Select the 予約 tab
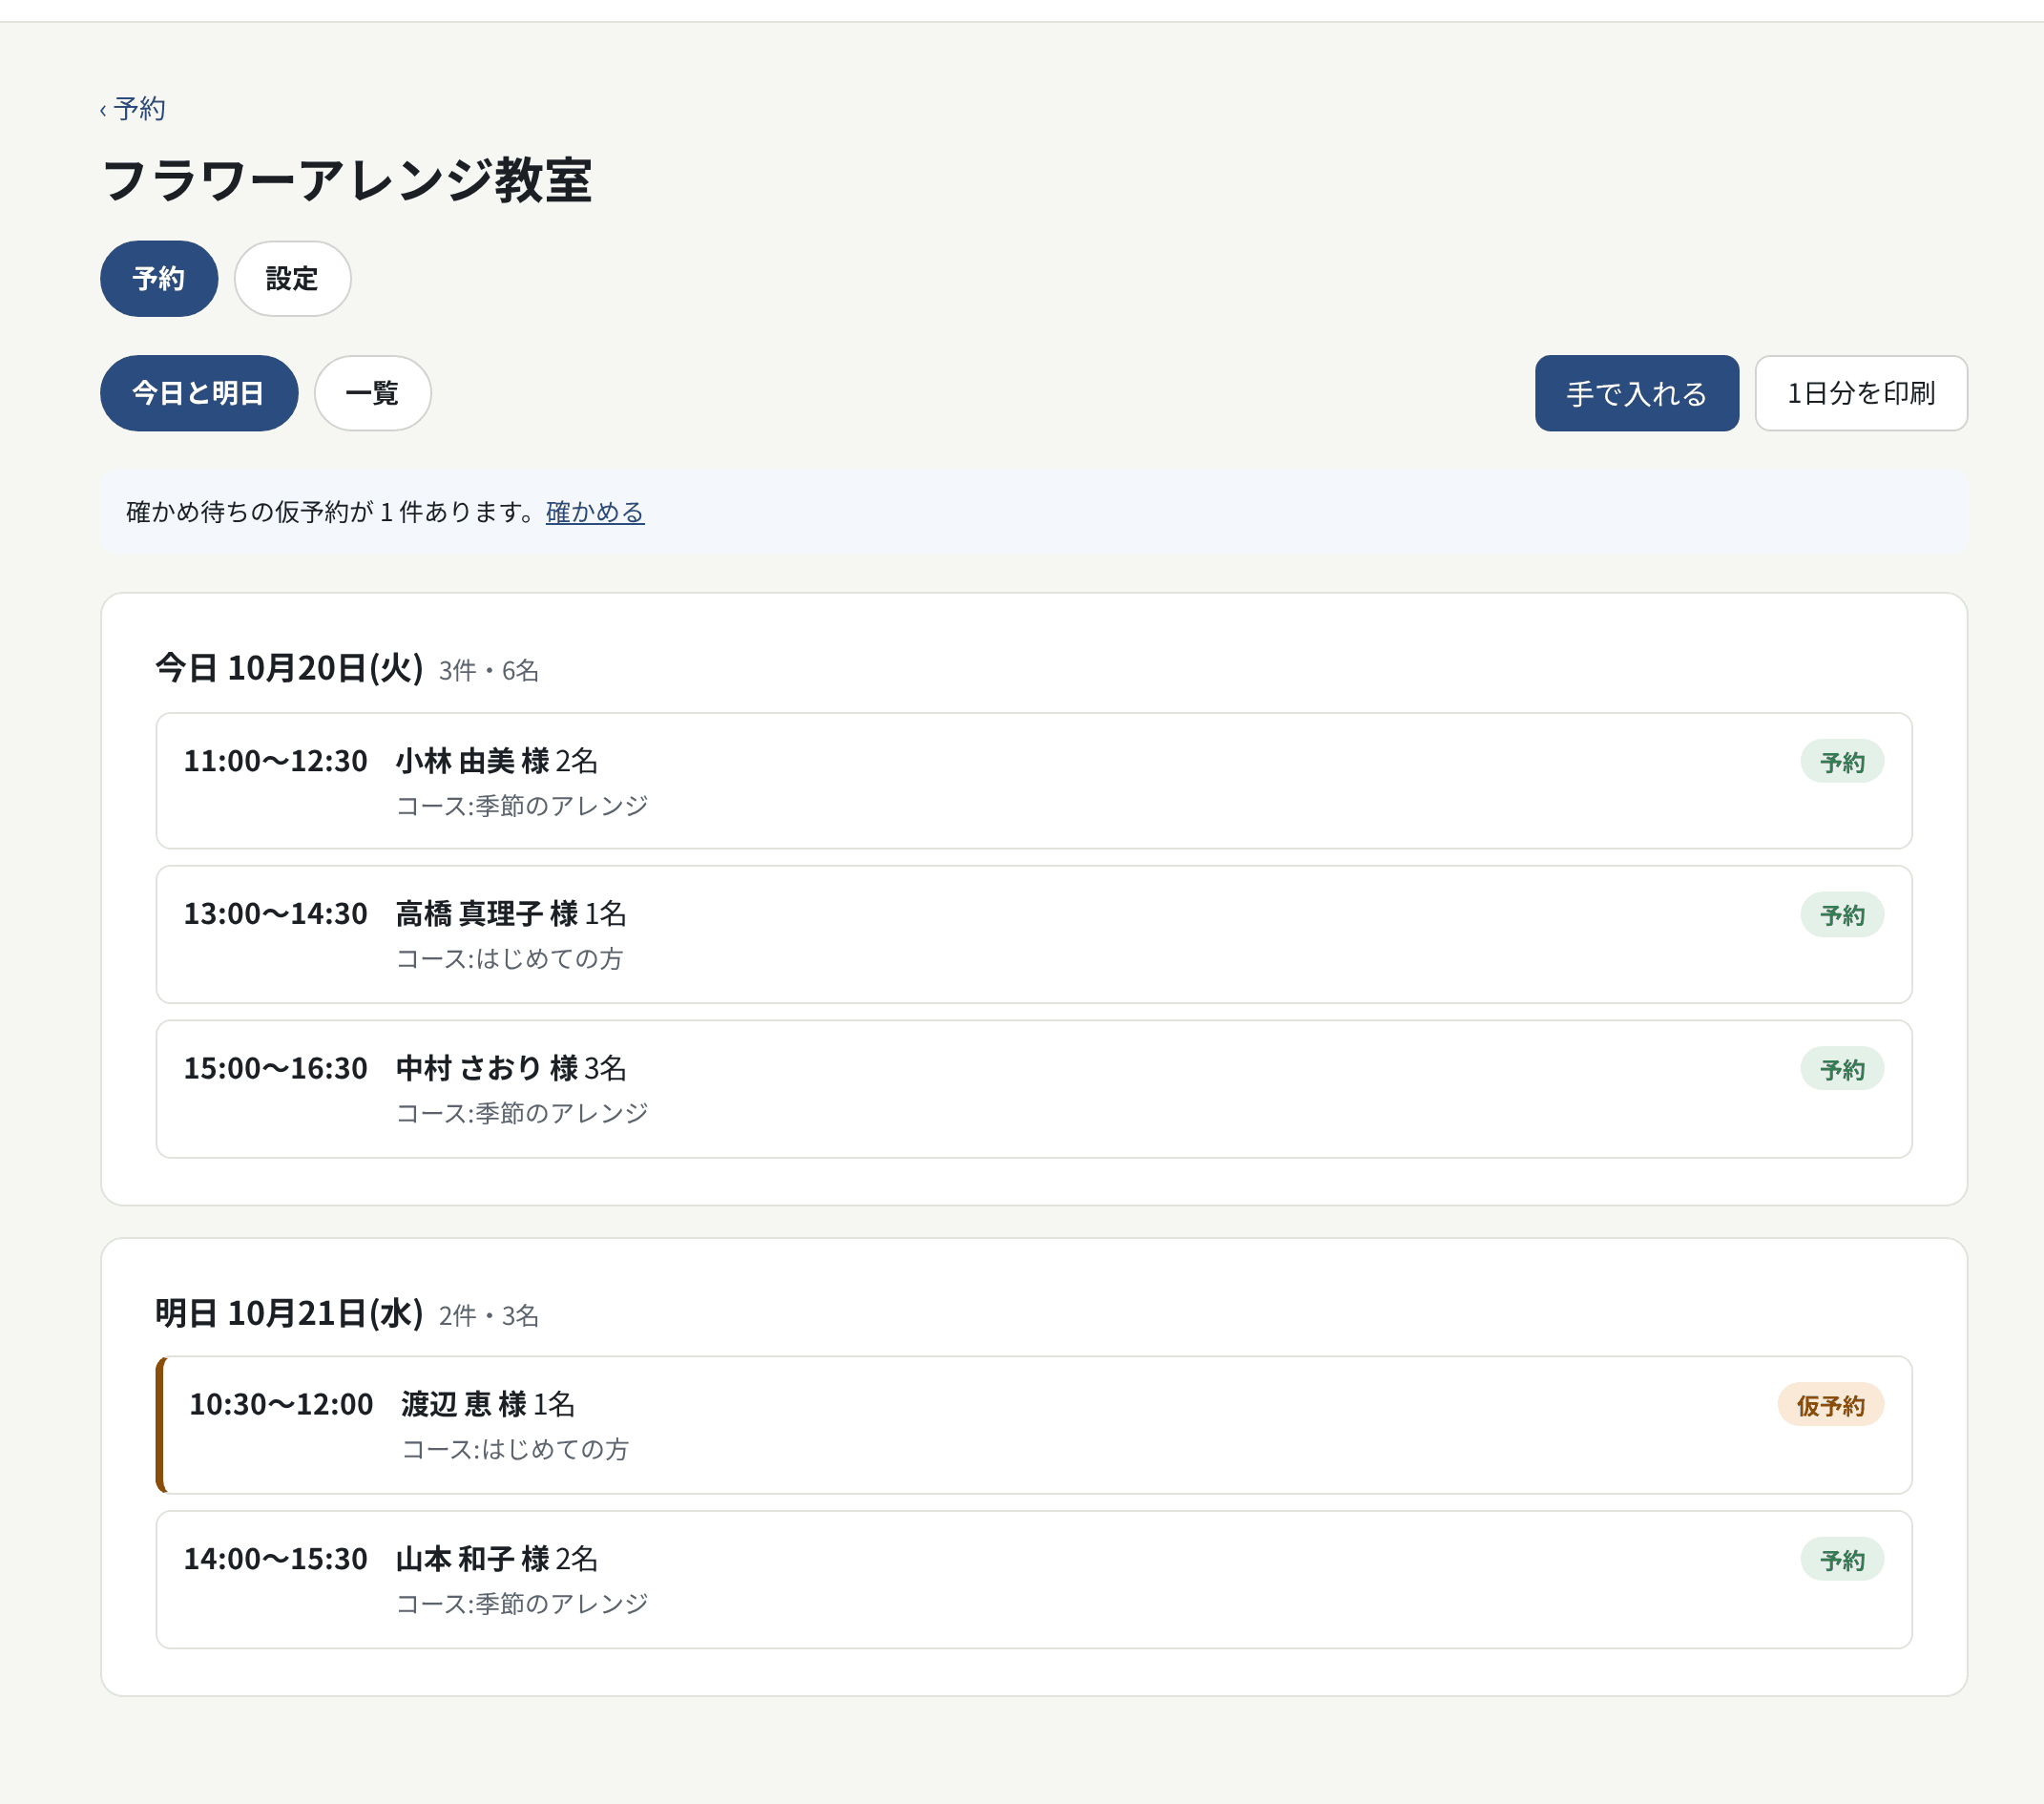 click(159, 279)
